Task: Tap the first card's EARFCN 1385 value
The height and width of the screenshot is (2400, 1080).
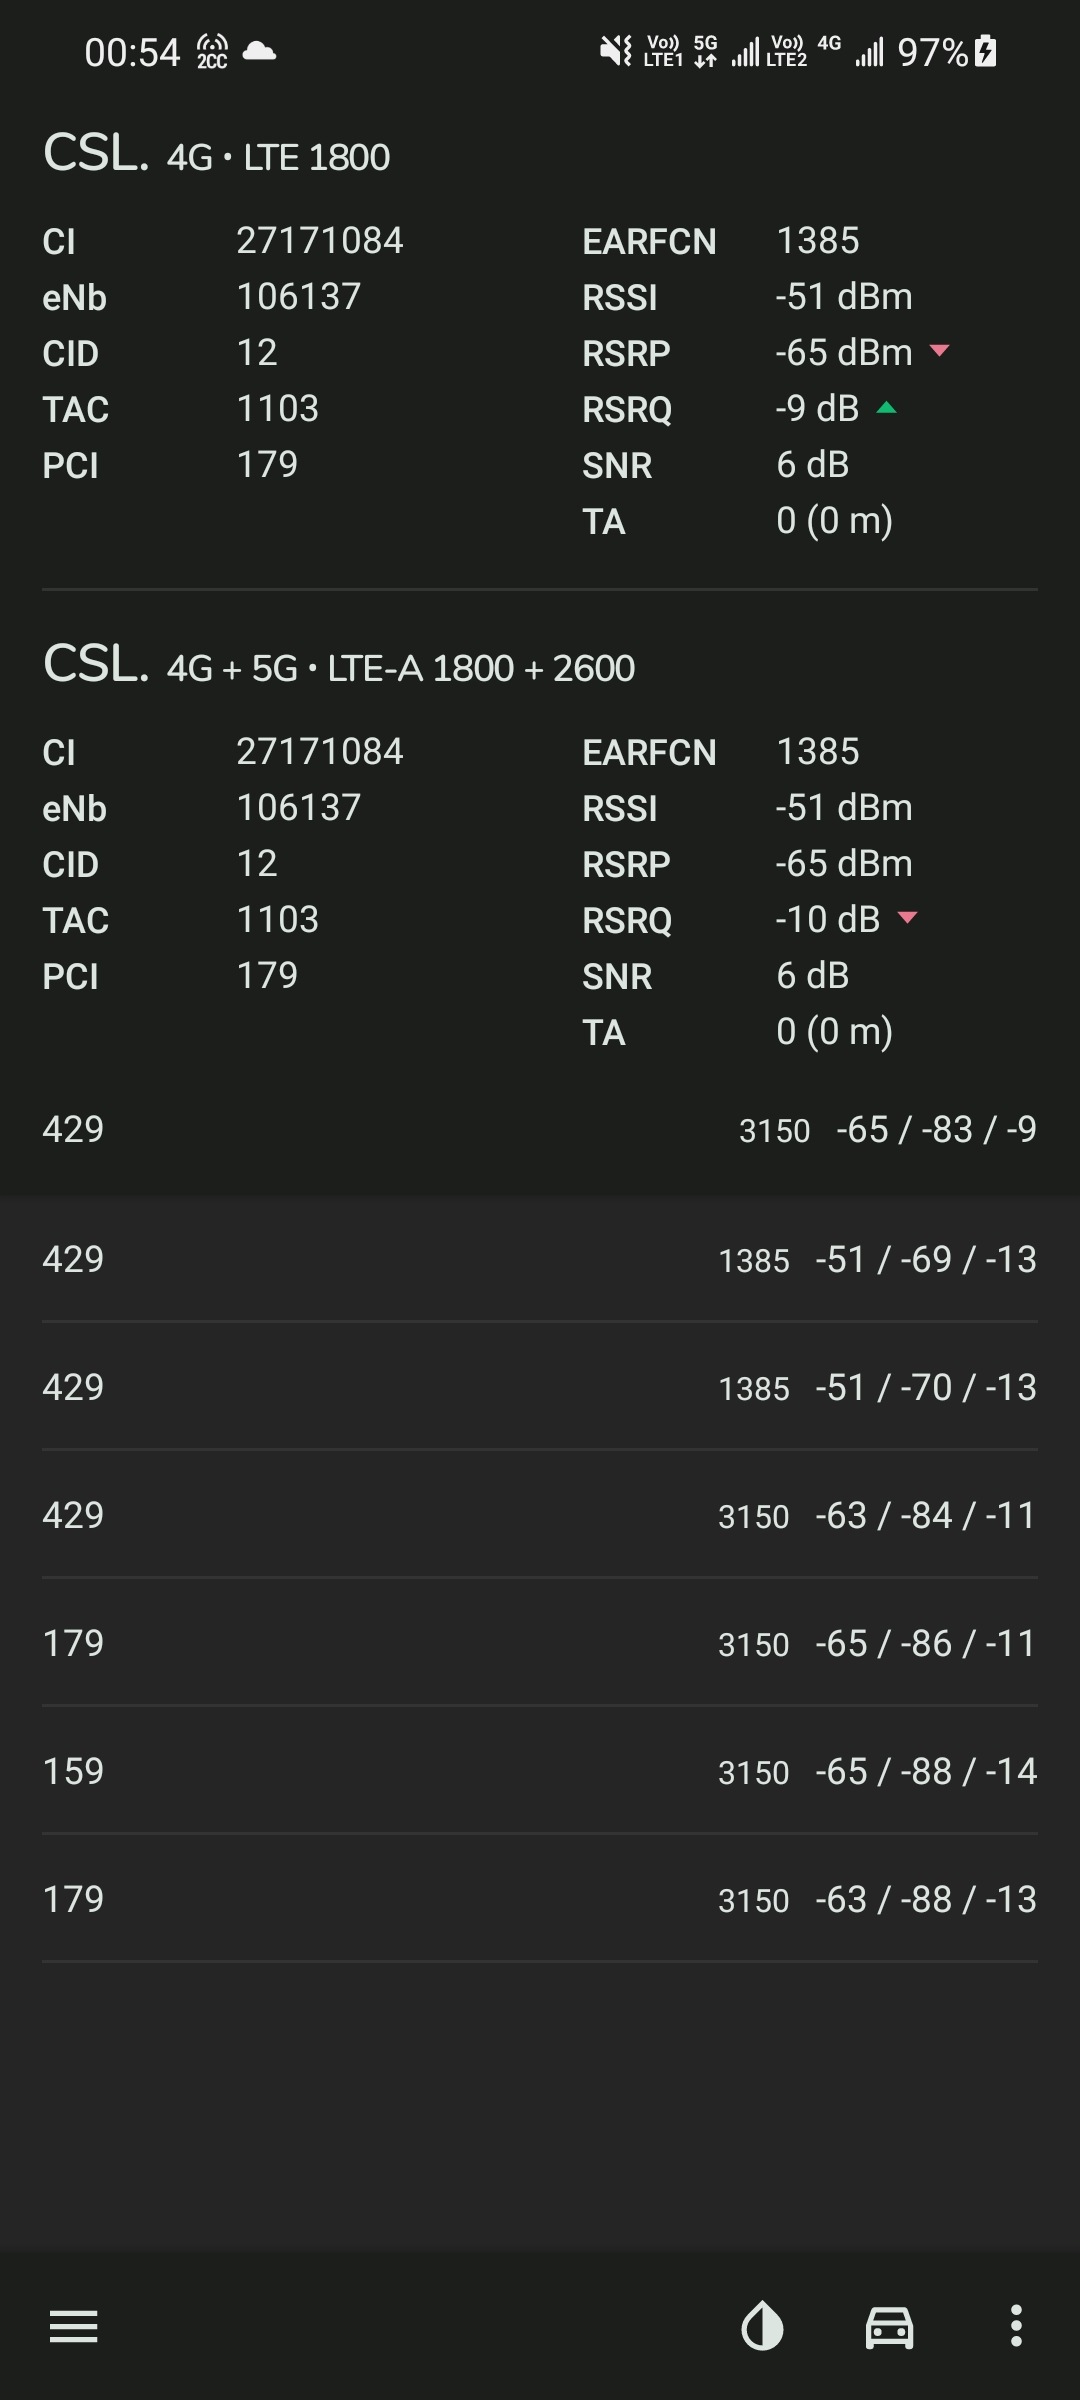Action: coord(818,240)
